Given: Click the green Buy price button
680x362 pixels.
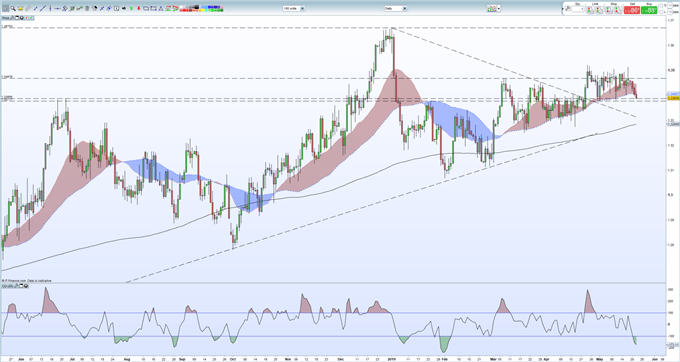Looking at the screenshot, I should (x=649, y=10).
